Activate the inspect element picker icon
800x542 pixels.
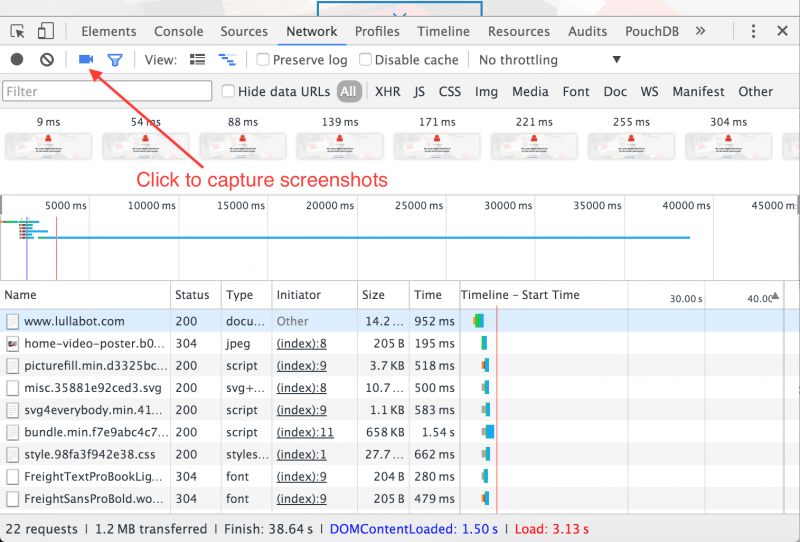[x=18, y=31]
